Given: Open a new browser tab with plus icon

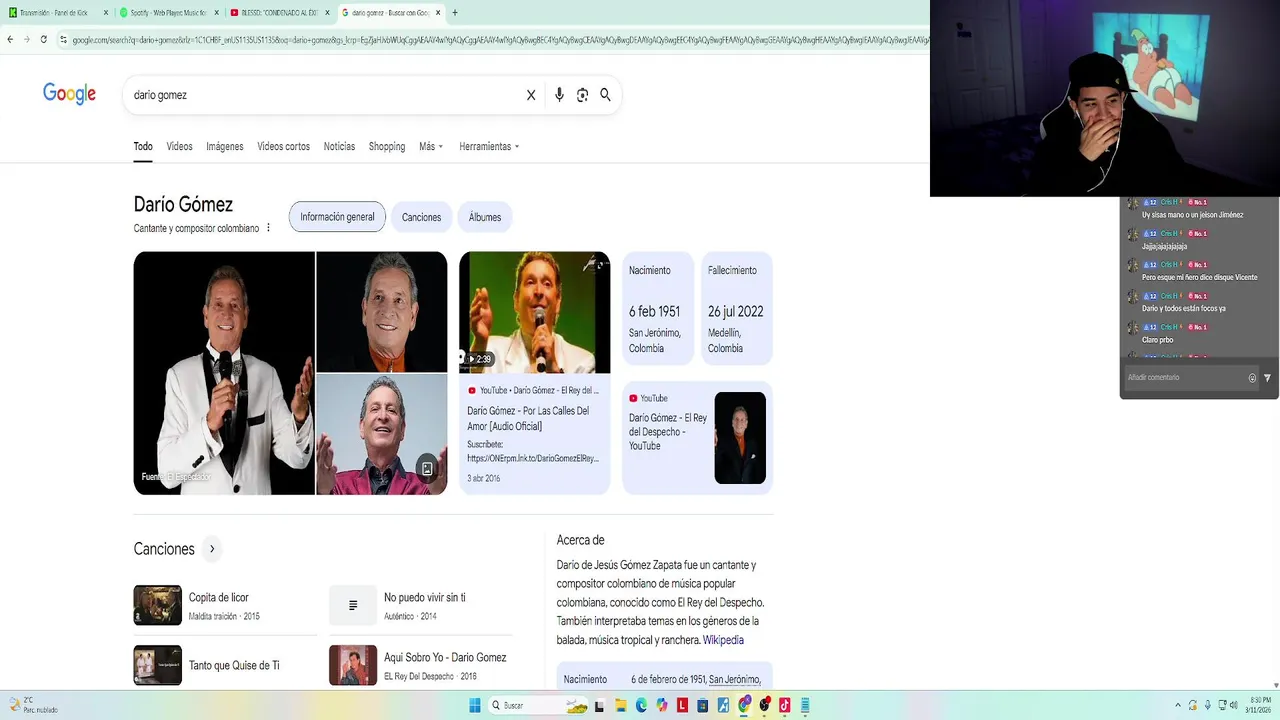Looking at the screenshot, I should point(455,13).
